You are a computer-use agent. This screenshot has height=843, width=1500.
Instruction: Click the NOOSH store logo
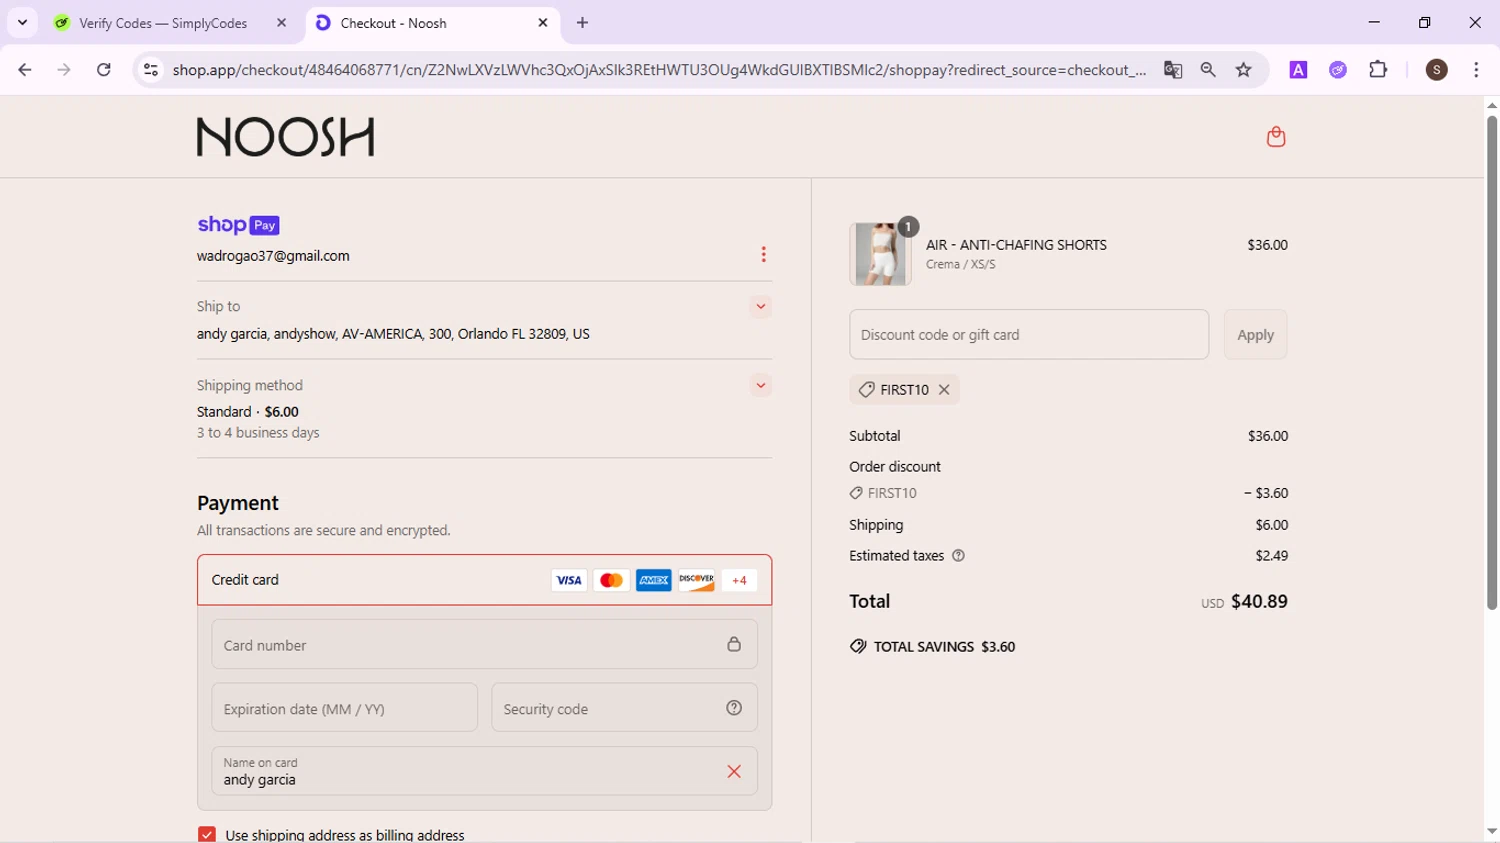(285, 137)
